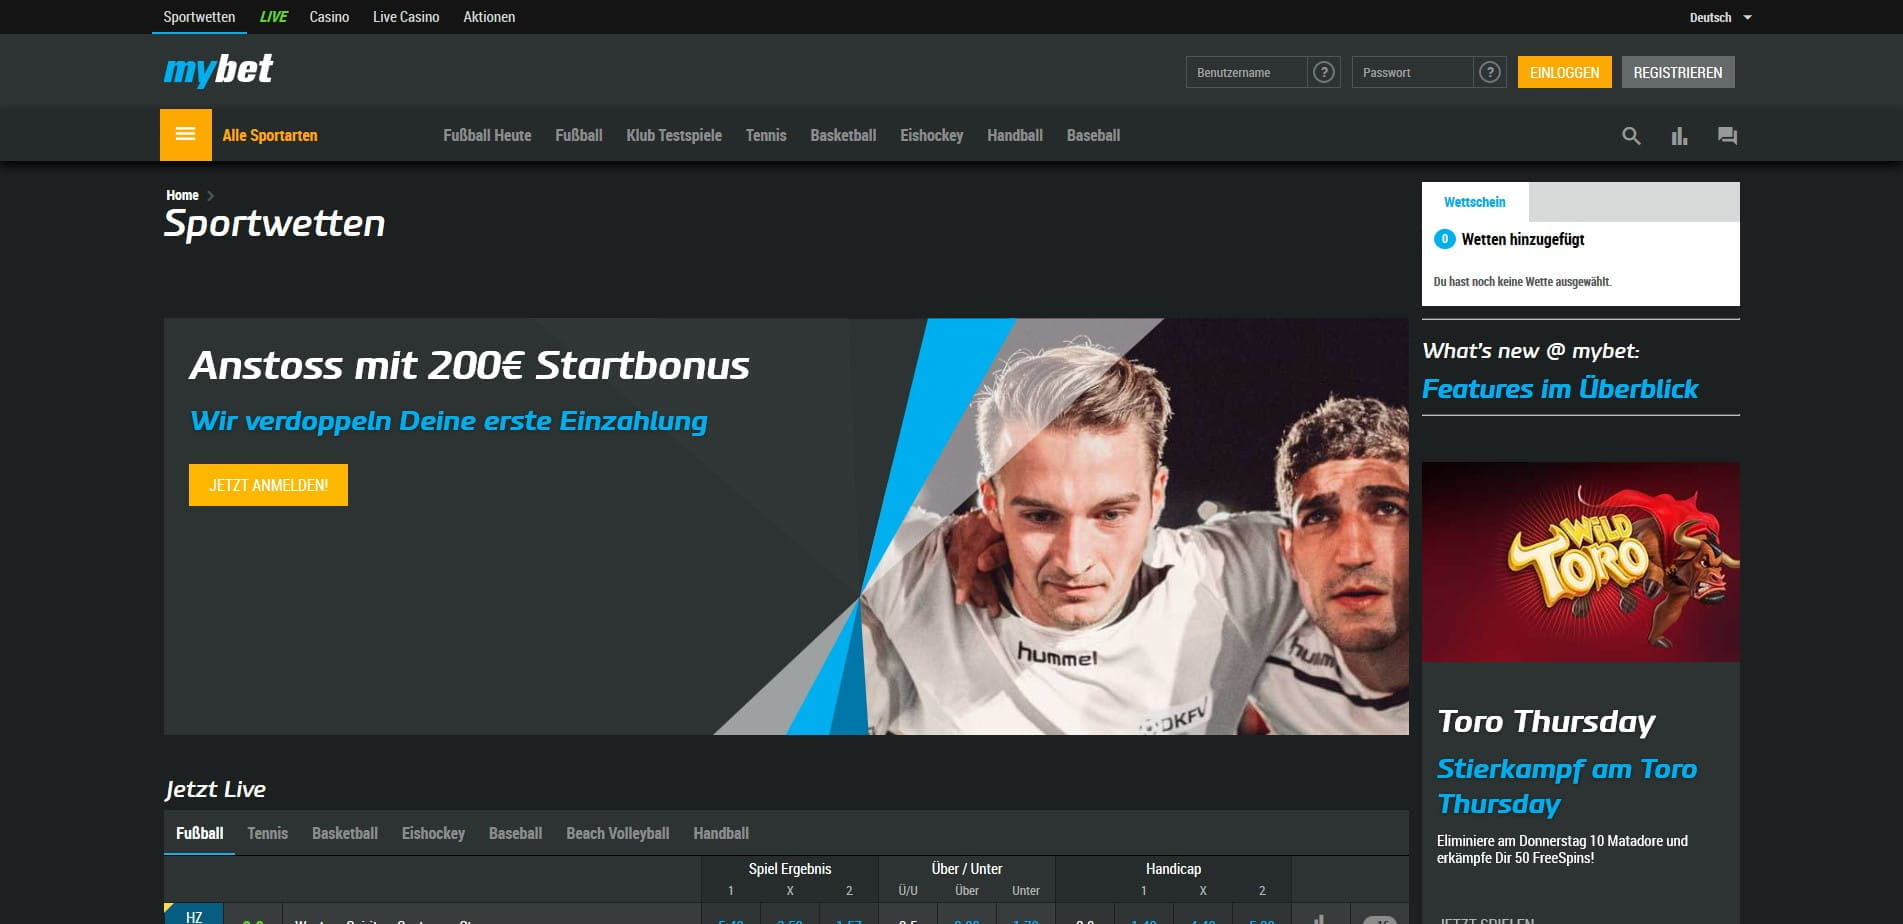1903x924 pixels.
Task: Open Basketball in the navigation bar
Action: [843, 135]
